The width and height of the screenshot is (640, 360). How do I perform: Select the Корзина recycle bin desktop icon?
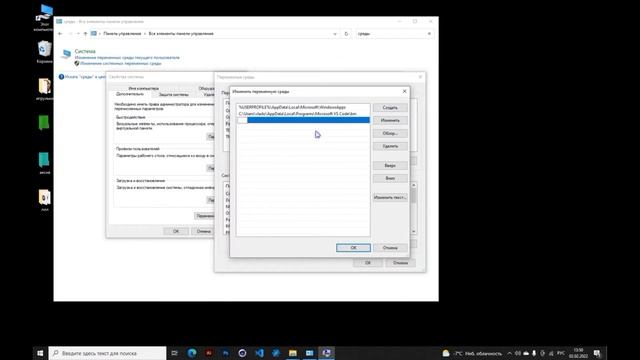coord(44,52)
